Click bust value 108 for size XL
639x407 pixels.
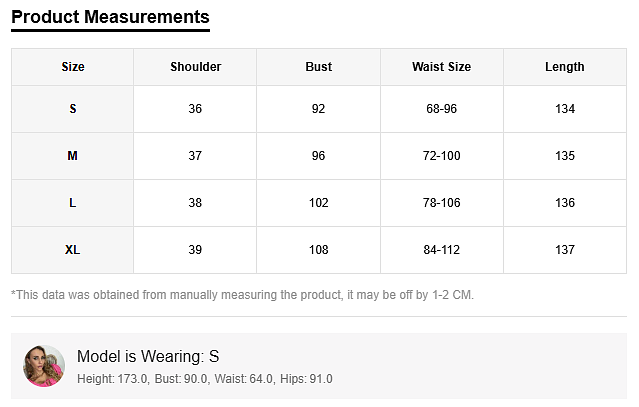318,250
